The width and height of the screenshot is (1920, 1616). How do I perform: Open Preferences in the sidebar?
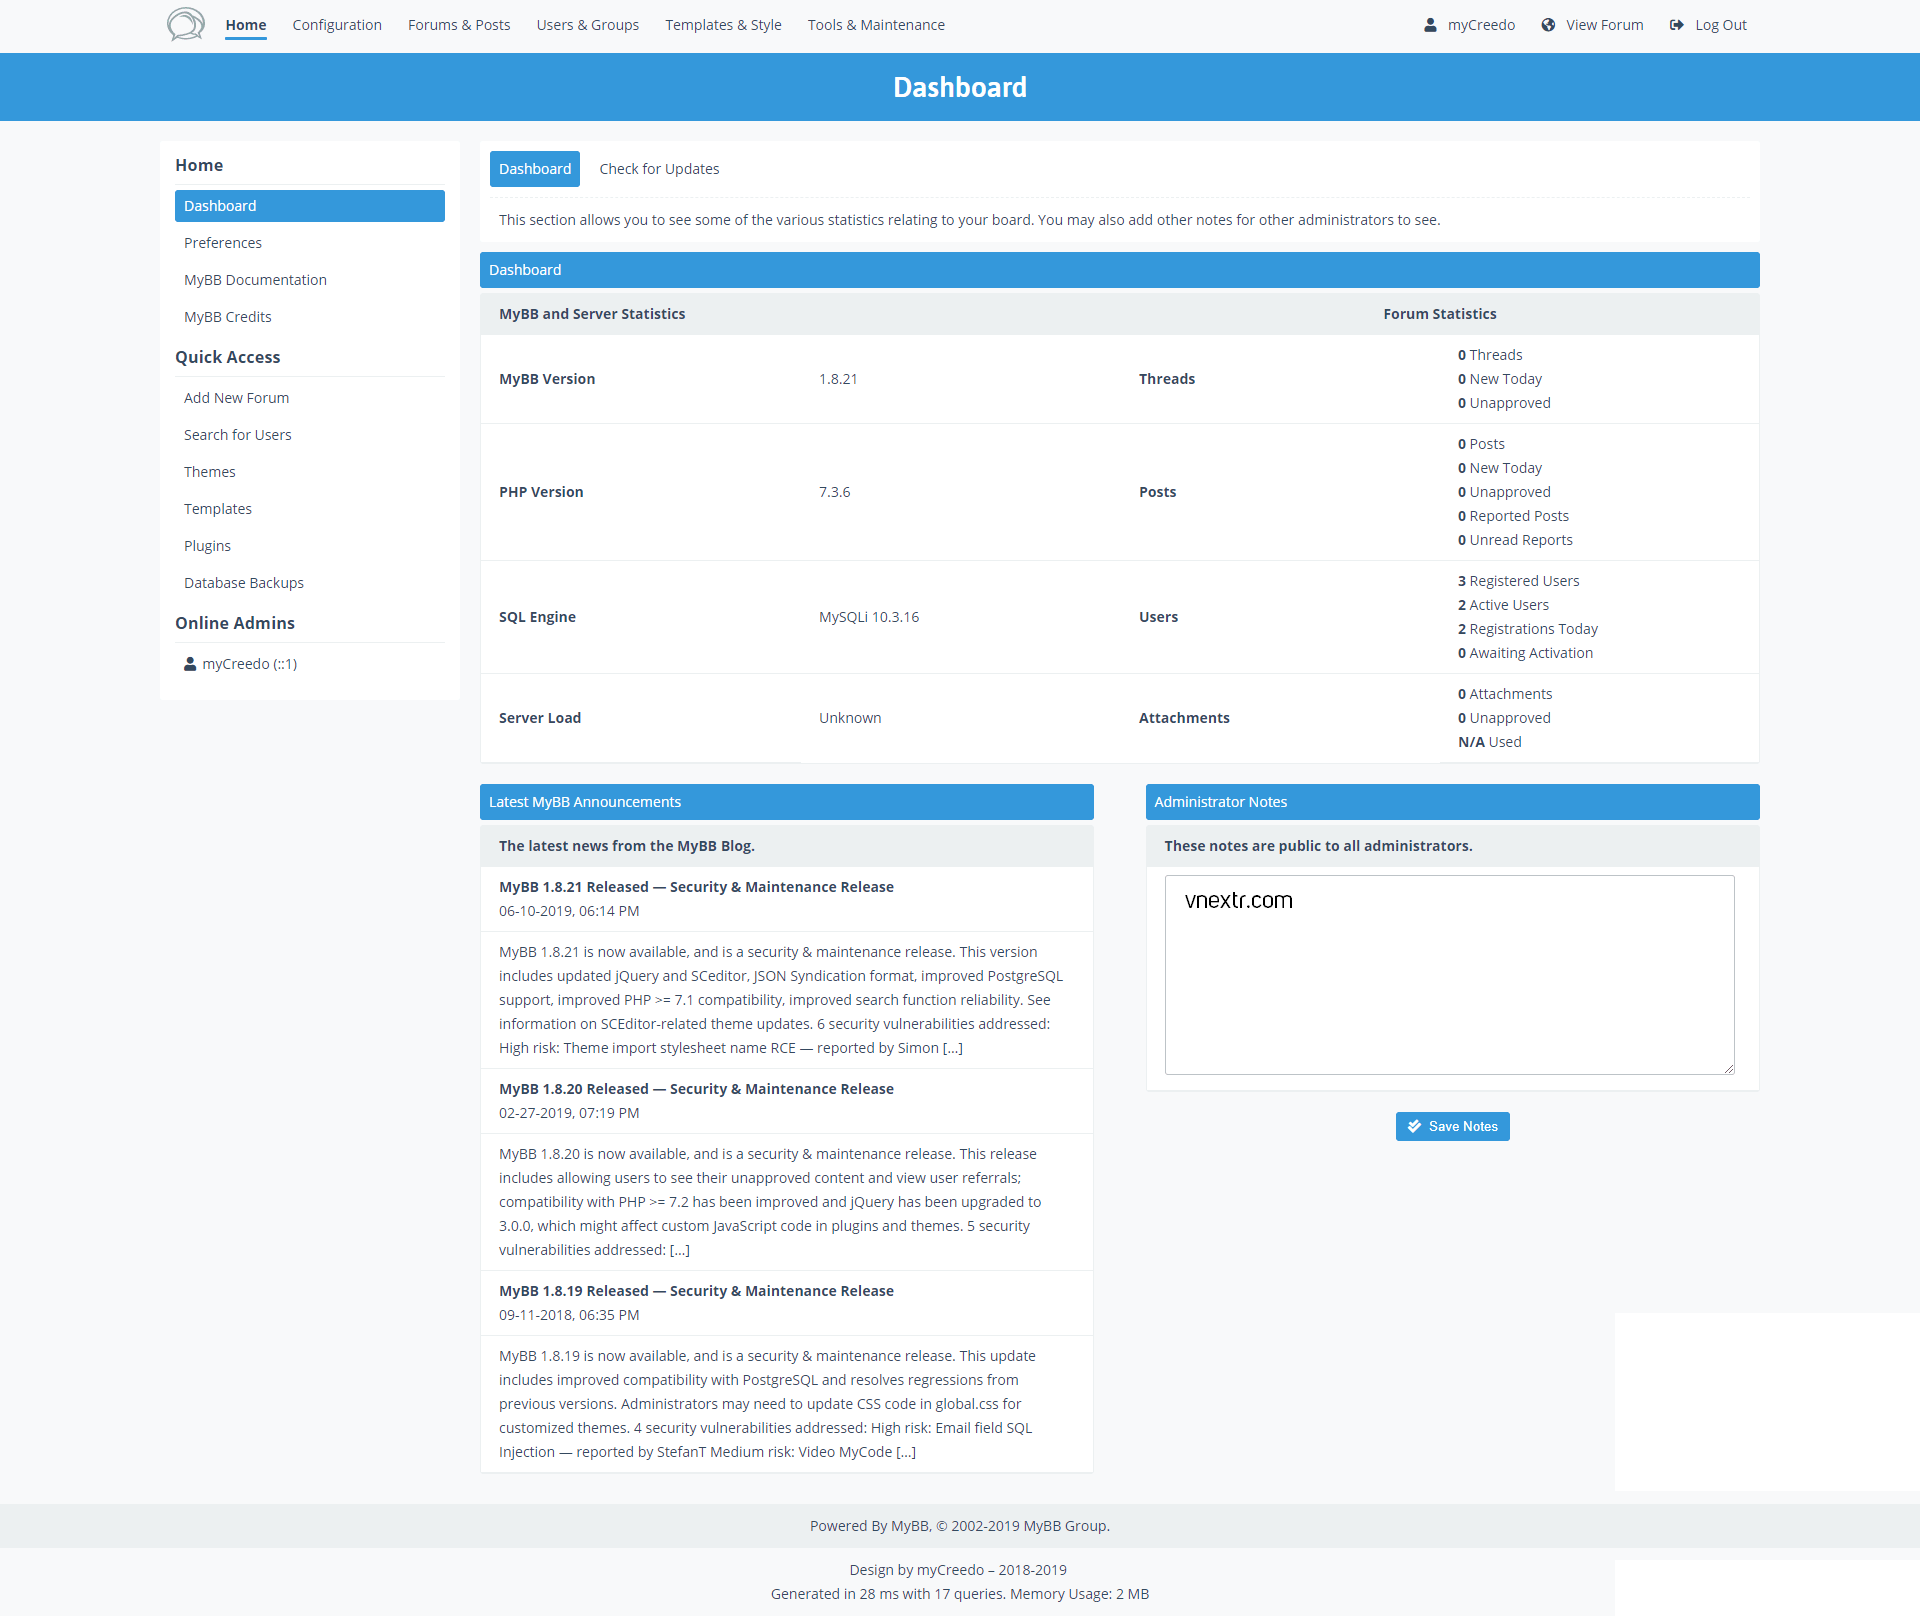pyautogui.click(x=223, y=243)
